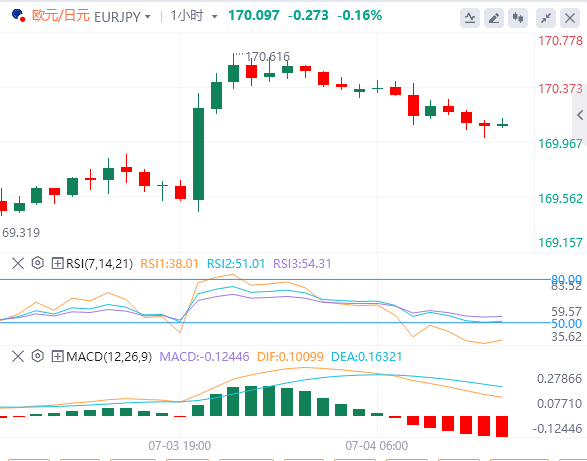Click the 欧元/日元 pair name
Screen dimensions: 587x461
pyautogui.click(x=61, y=16)
